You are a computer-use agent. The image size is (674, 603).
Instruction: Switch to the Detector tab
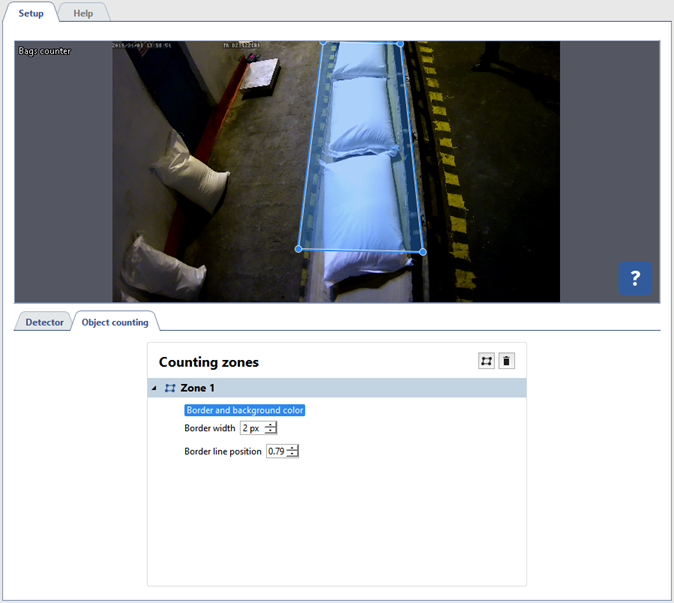click(x=44, y=322)
